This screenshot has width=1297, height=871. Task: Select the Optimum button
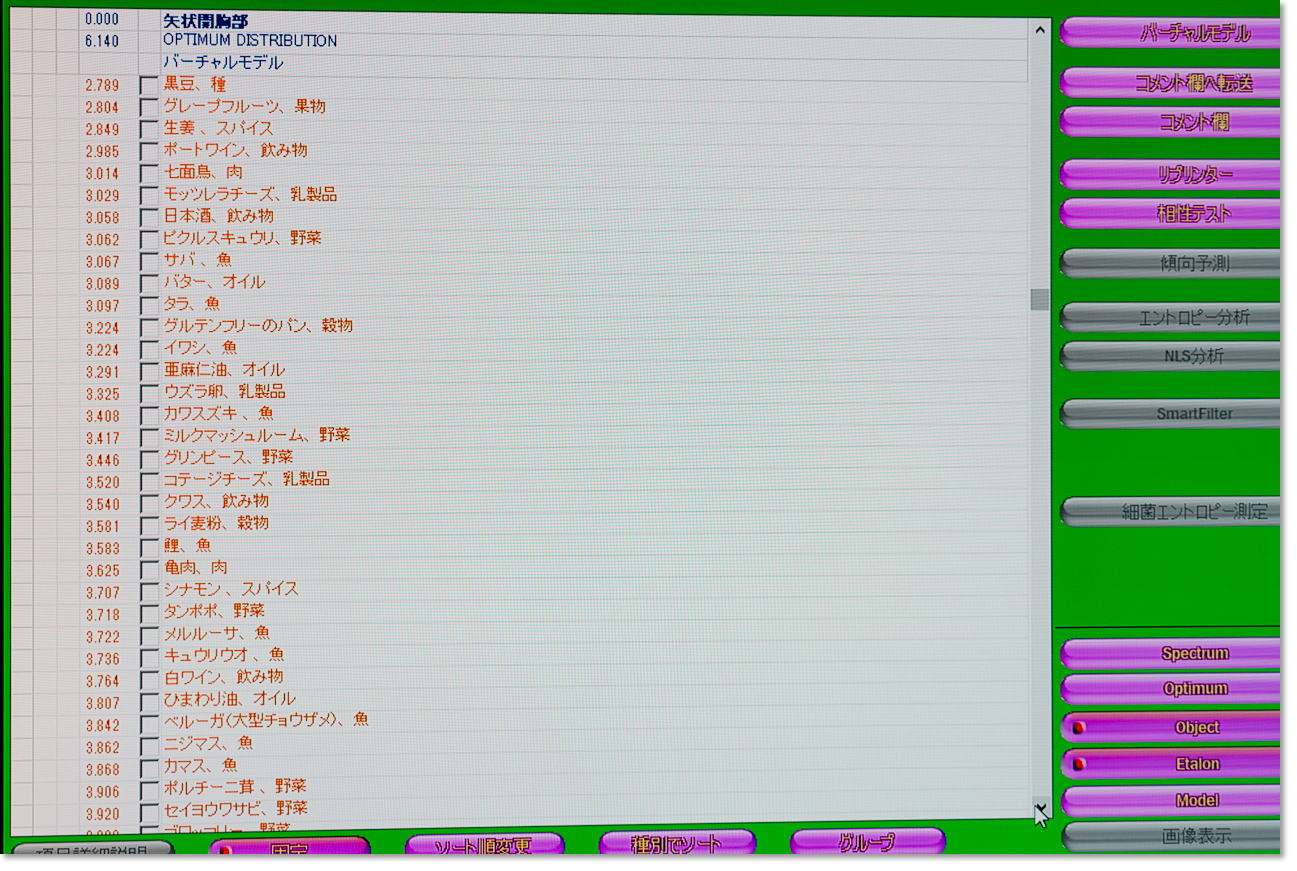[x=1171, y=689]
